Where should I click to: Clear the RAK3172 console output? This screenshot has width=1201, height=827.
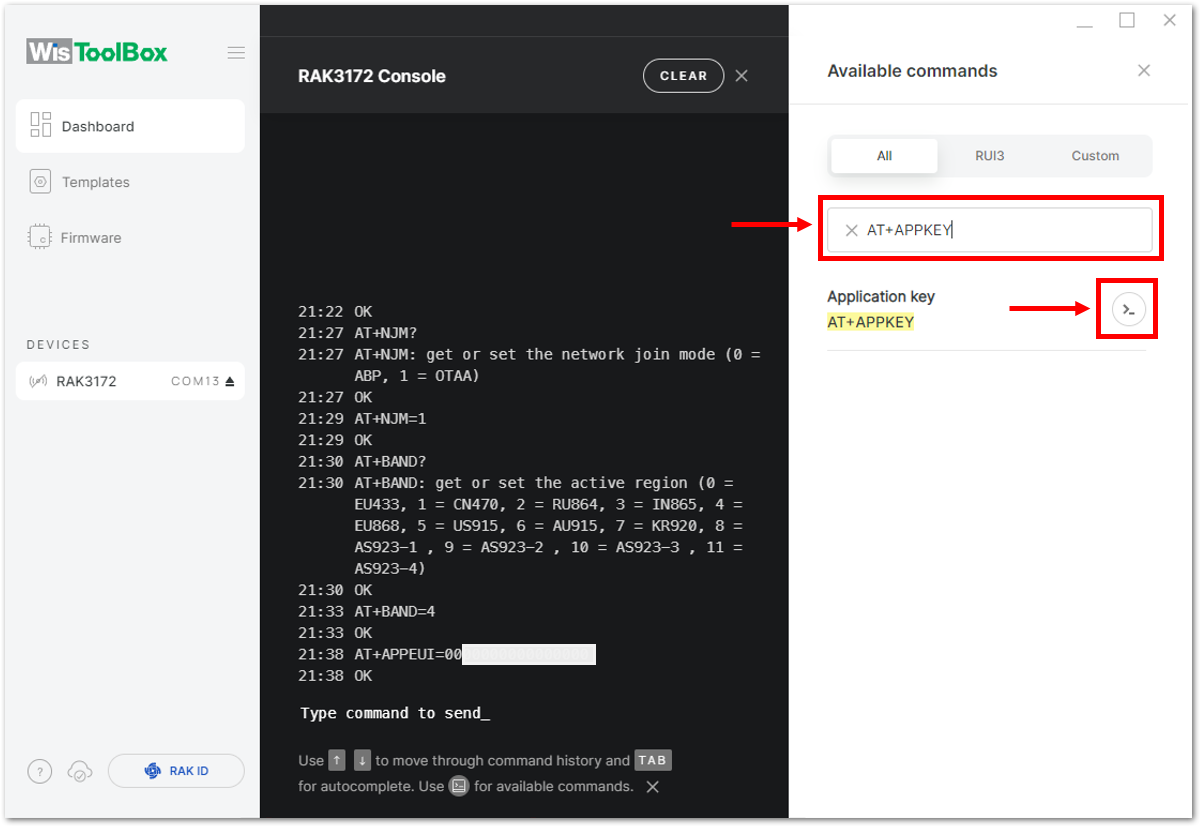tap(684, 76)
